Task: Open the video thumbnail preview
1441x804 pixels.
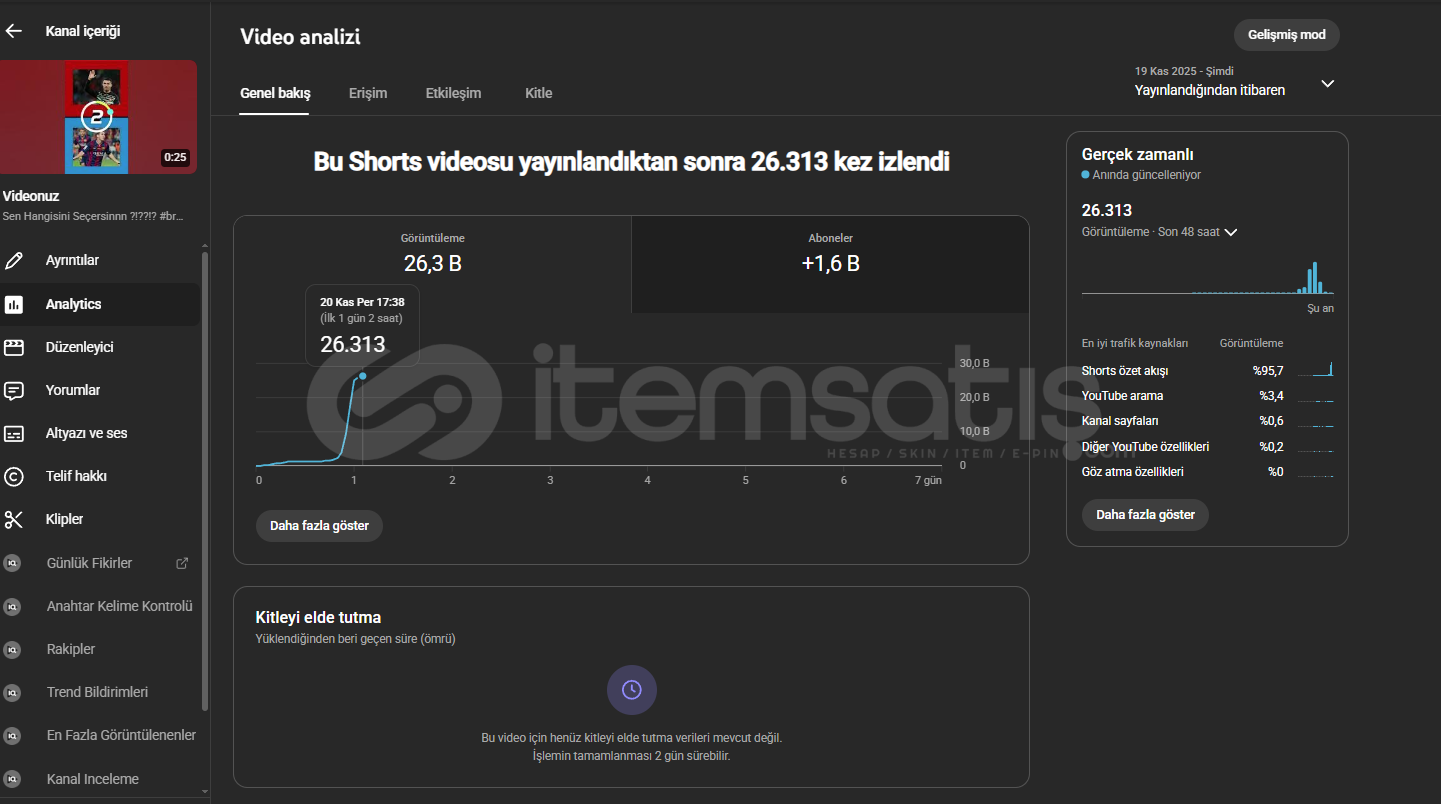Action: 98,117
